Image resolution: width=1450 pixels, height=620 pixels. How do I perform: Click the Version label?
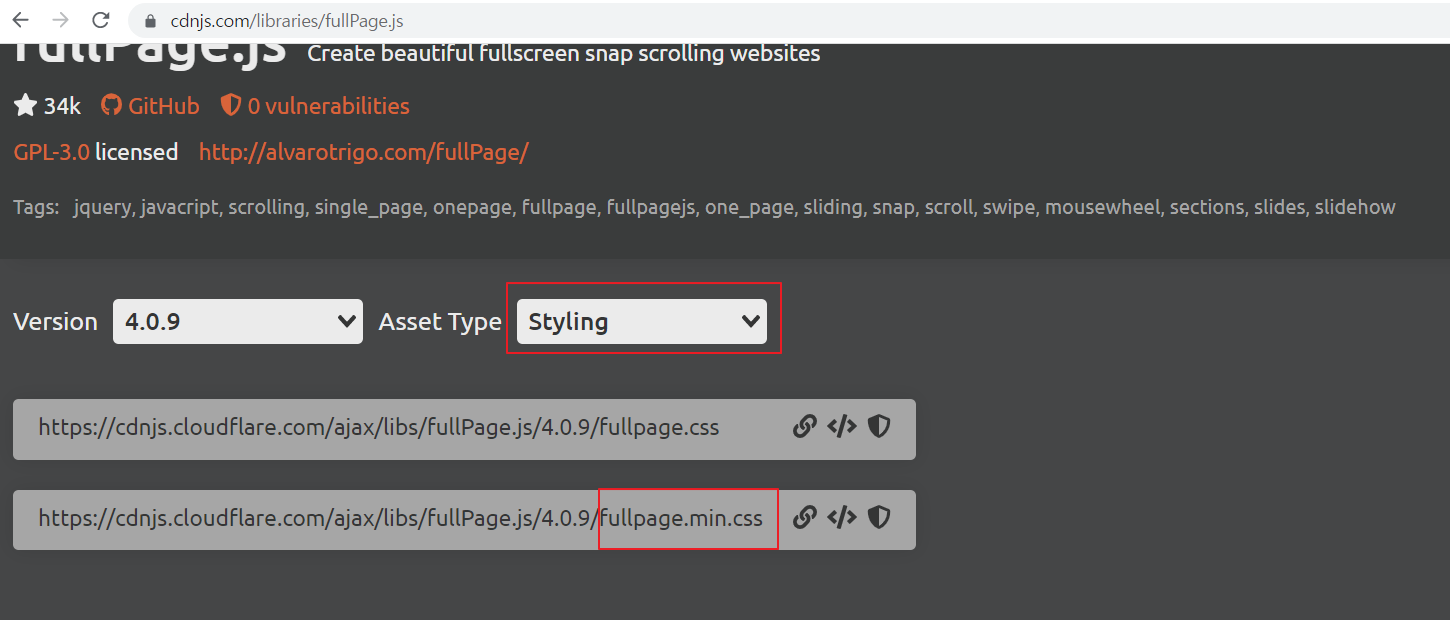click(56, 322)
